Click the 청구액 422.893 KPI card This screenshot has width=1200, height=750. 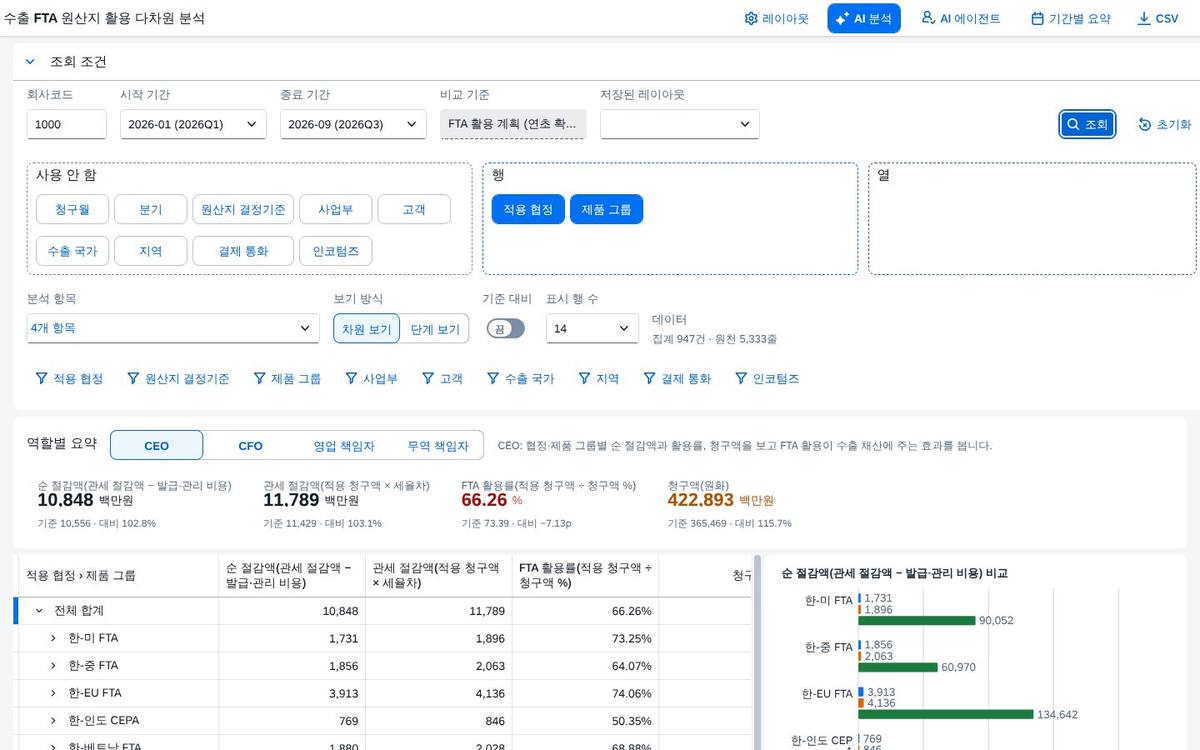(730, 503)
